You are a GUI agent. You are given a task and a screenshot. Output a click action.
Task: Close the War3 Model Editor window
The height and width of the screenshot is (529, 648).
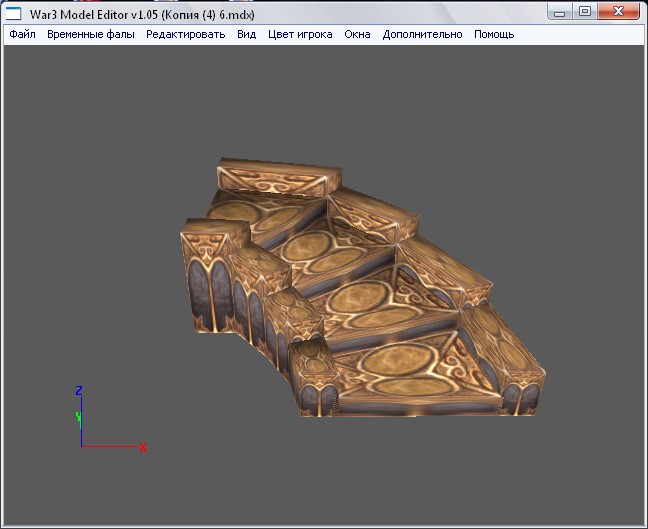click(618, 12)
